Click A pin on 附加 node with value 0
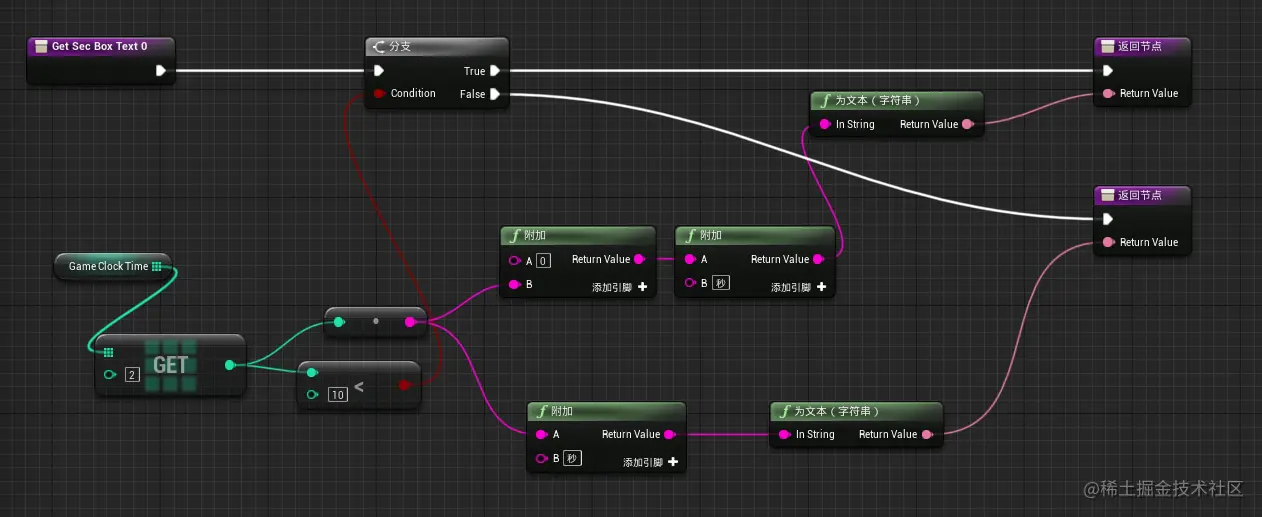1262x517 pixels. [514, 260]
